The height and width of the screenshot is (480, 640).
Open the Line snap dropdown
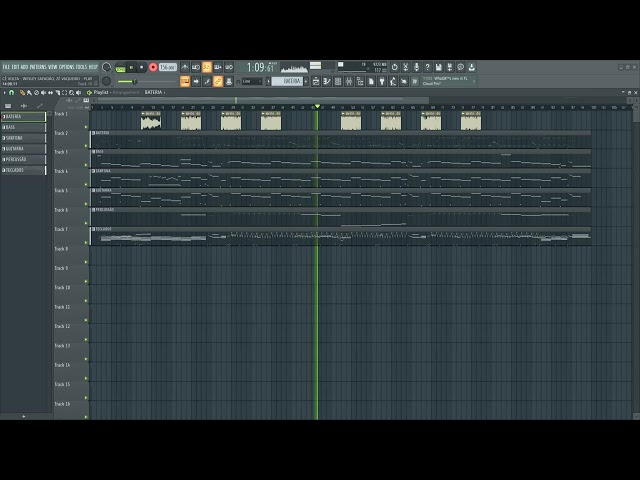coord(252,82)
